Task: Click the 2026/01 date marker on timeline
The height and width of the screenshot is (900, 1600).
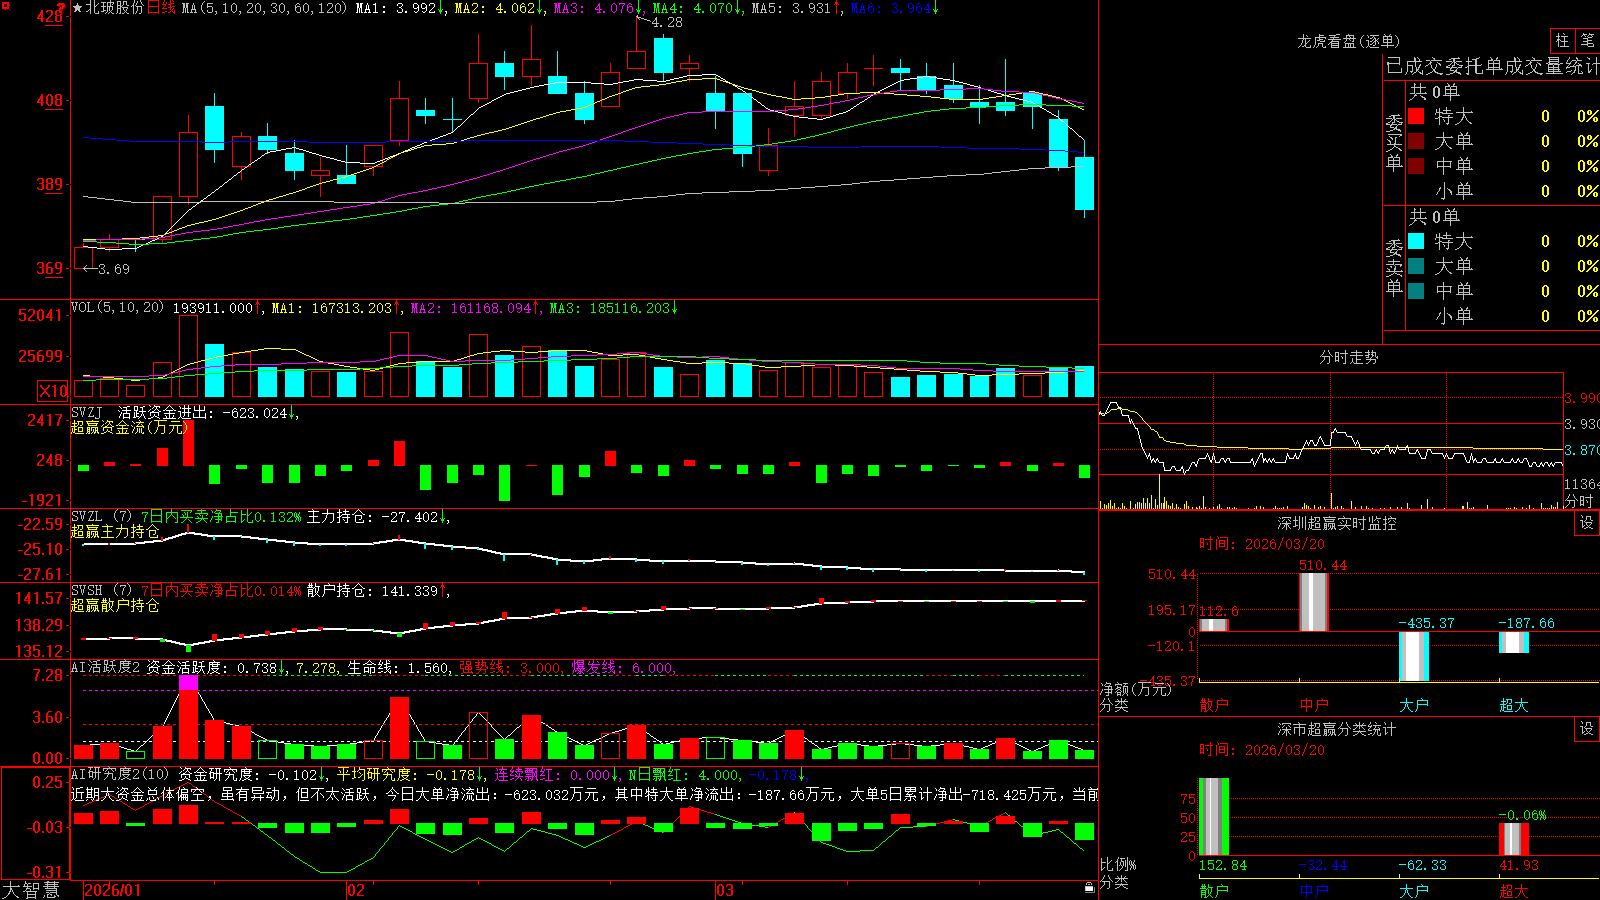Action: (113, 890)
